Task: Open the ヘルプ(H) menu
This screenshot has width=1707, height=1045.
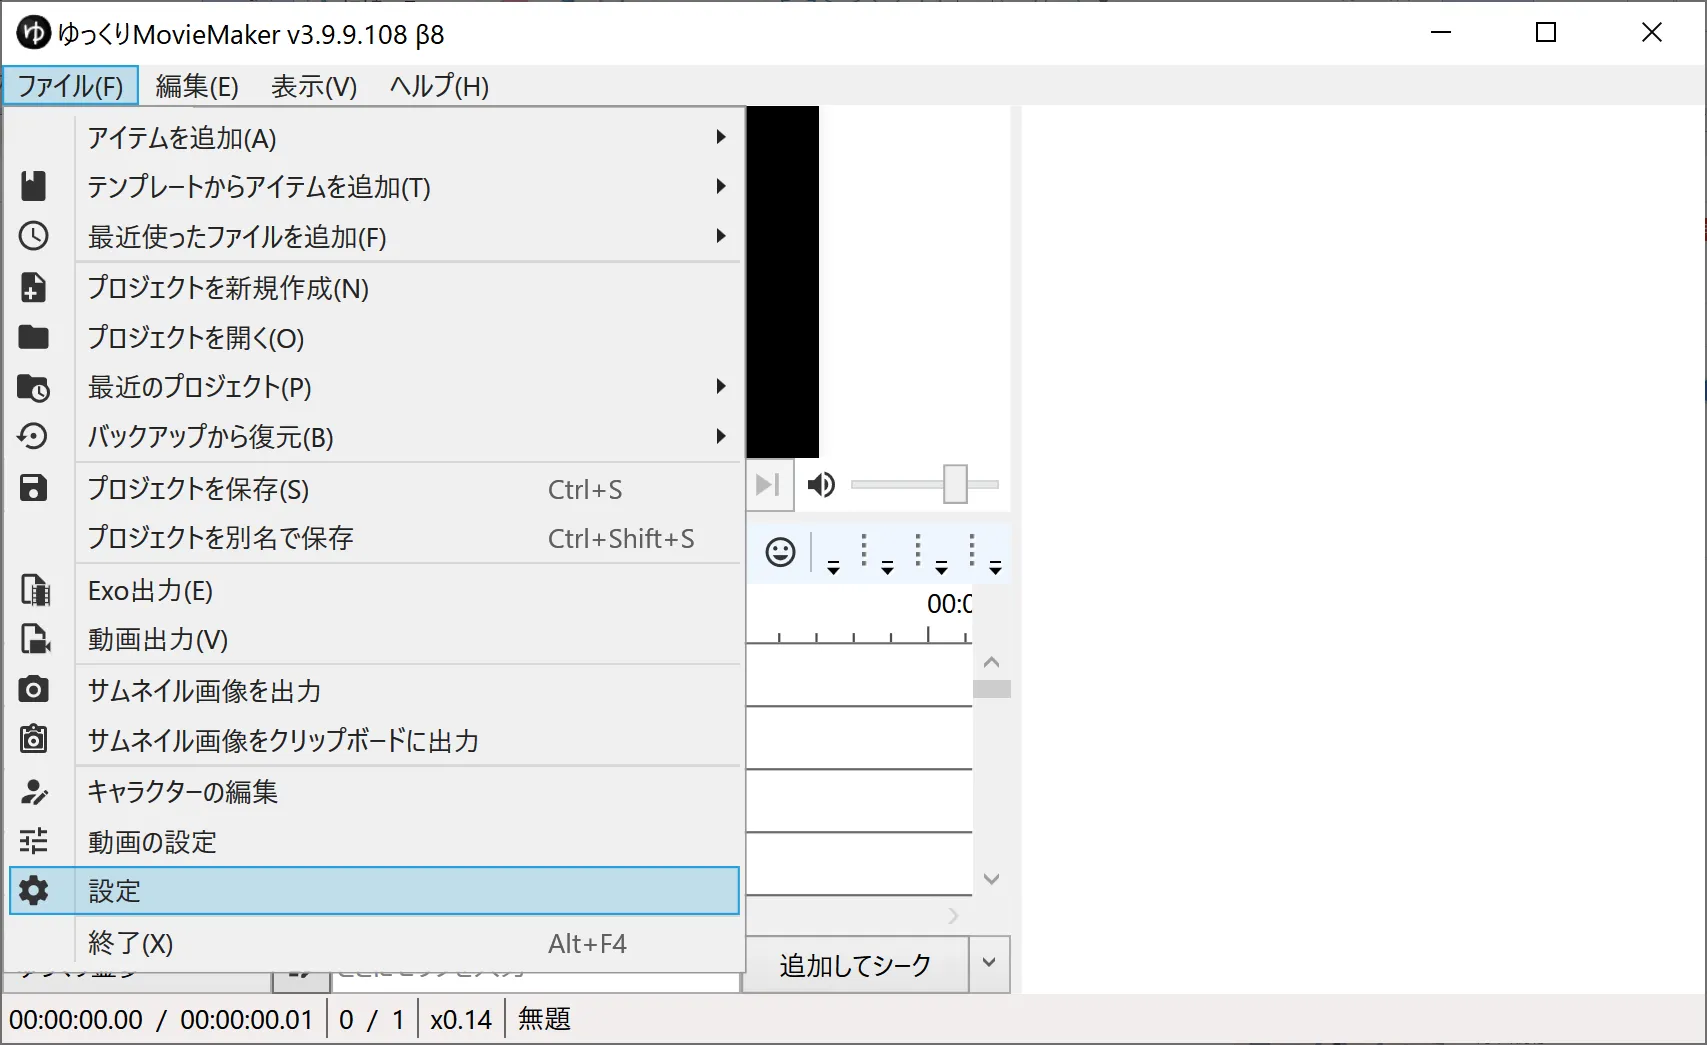Action: [x=439, y=86]
